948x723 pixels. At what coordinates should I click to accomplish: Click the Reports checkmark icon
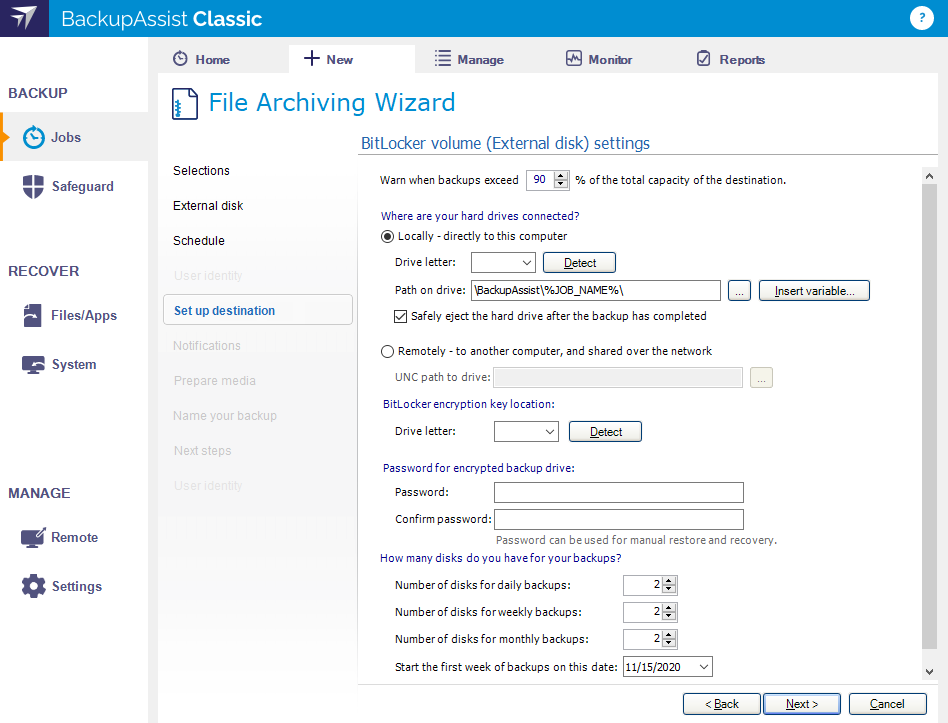point(704,59)
